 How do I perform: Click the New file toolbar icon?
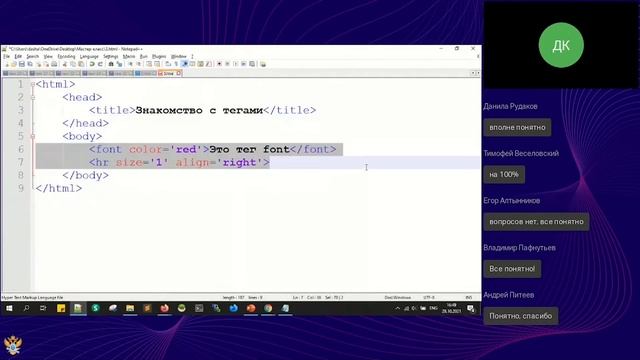[x=6, y=64]
